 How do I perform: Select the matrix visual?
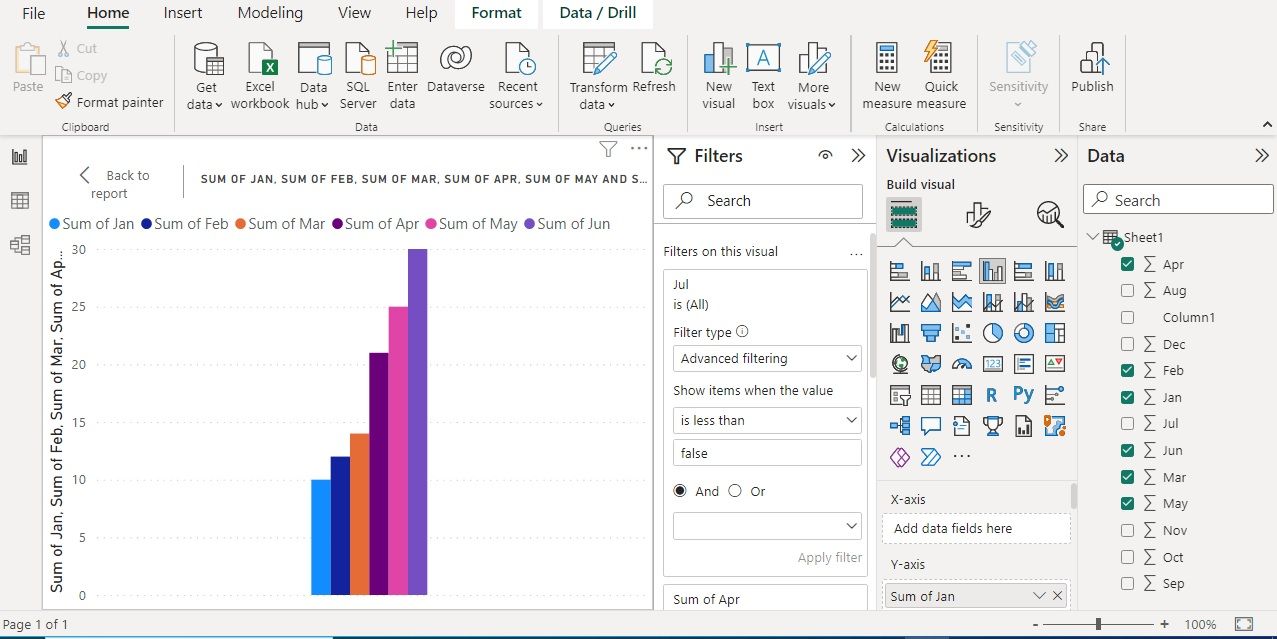pos(961,394)
